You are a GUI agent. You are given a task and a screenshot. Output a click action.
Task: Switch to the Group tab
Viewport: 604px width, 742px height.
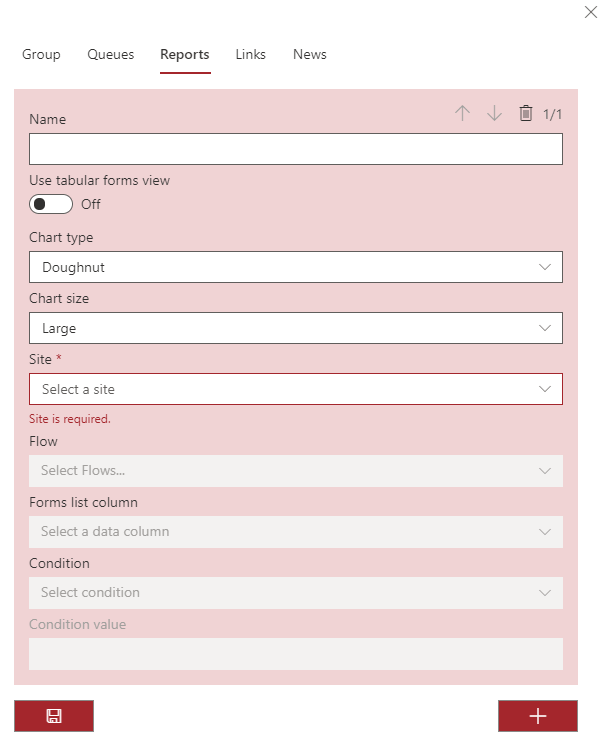point(41,54)
